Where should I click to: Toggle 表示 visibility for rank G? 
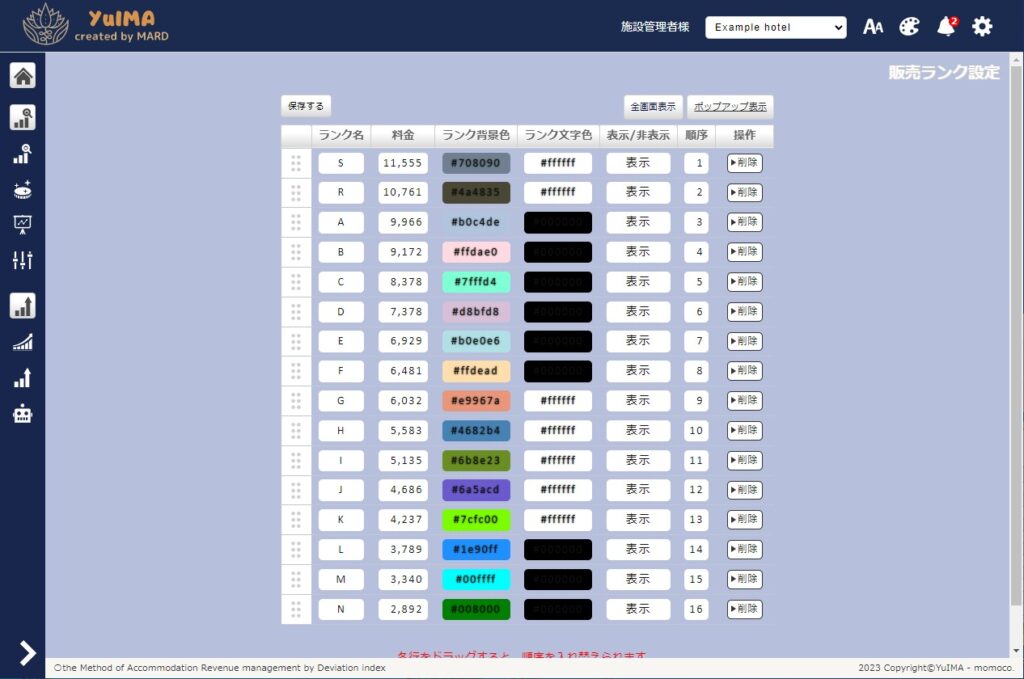(638, 401)
